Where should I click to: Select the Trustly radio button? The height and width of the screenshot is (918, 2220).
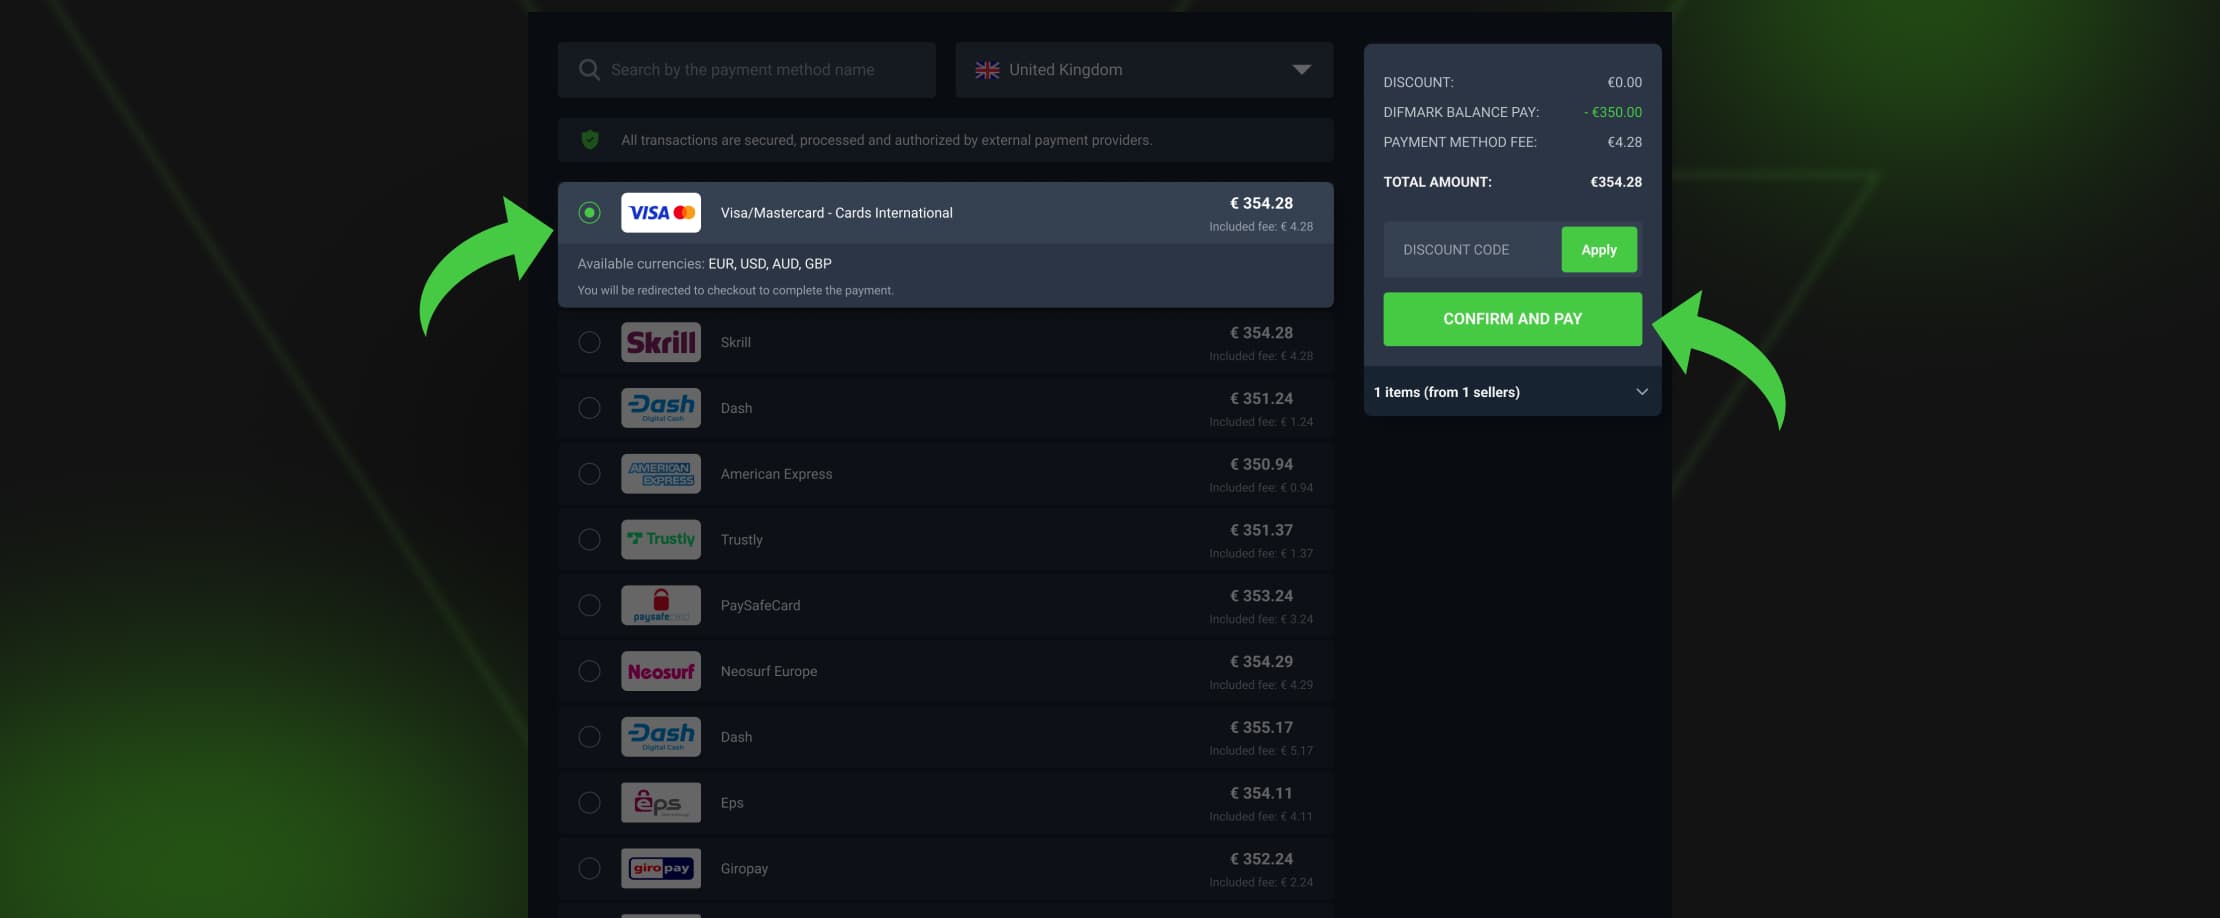coord(589,540)
